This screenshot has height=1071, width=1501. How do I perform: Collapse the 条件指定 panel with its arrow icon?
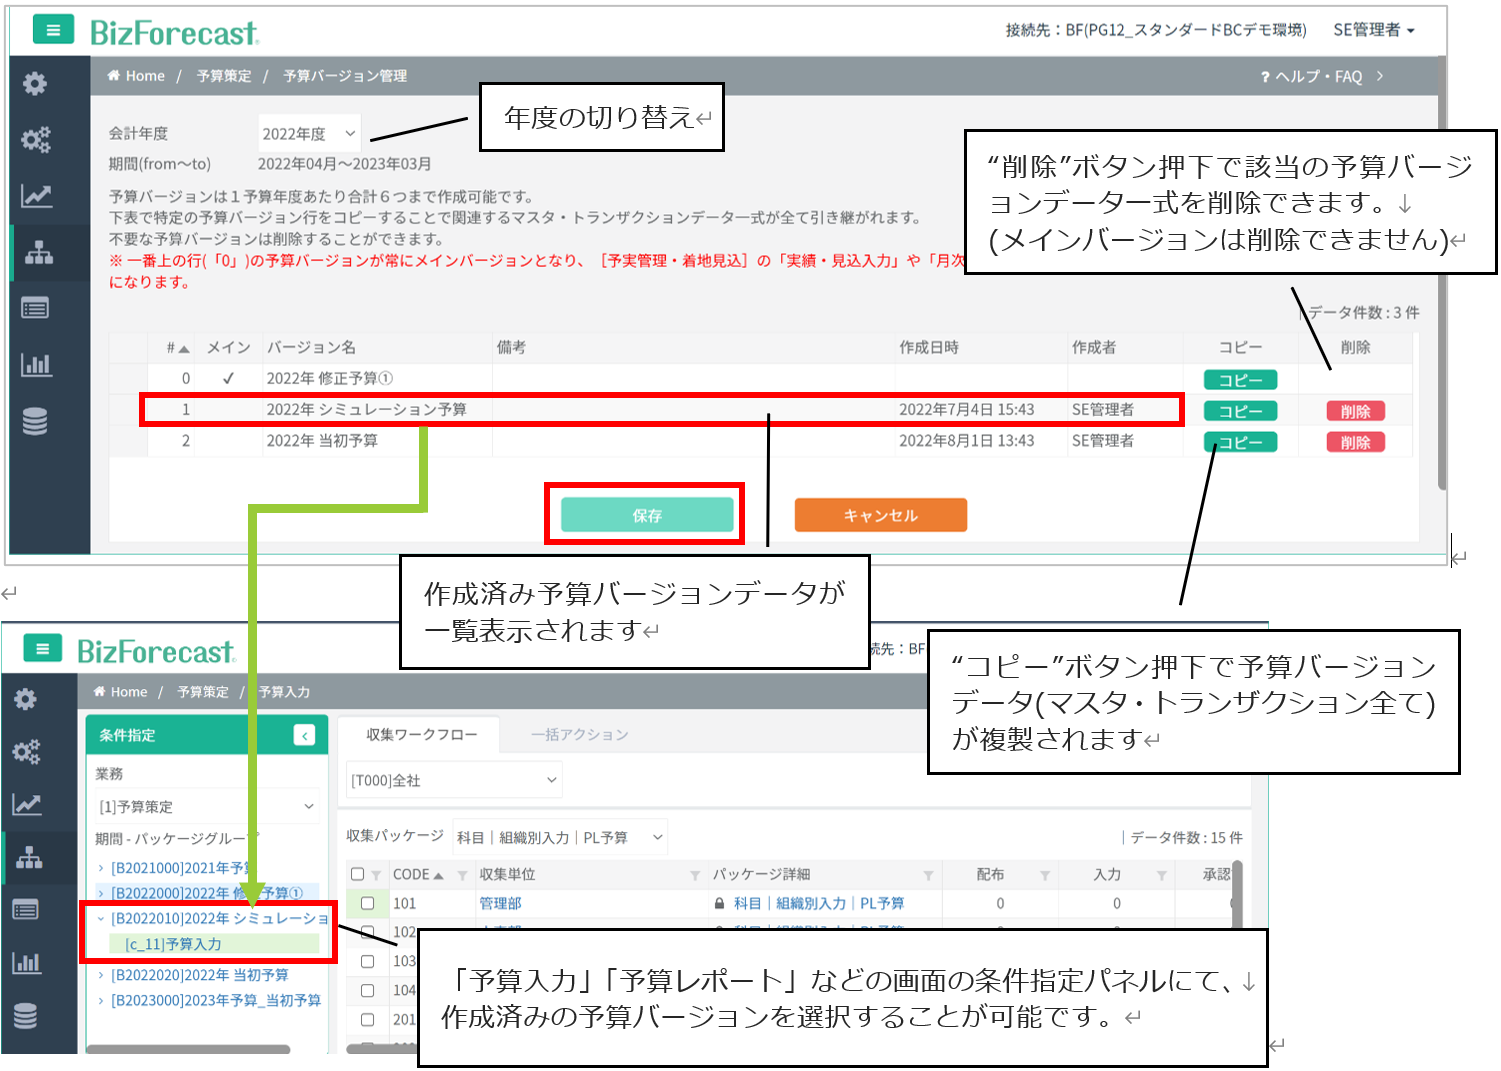(305, 736)
